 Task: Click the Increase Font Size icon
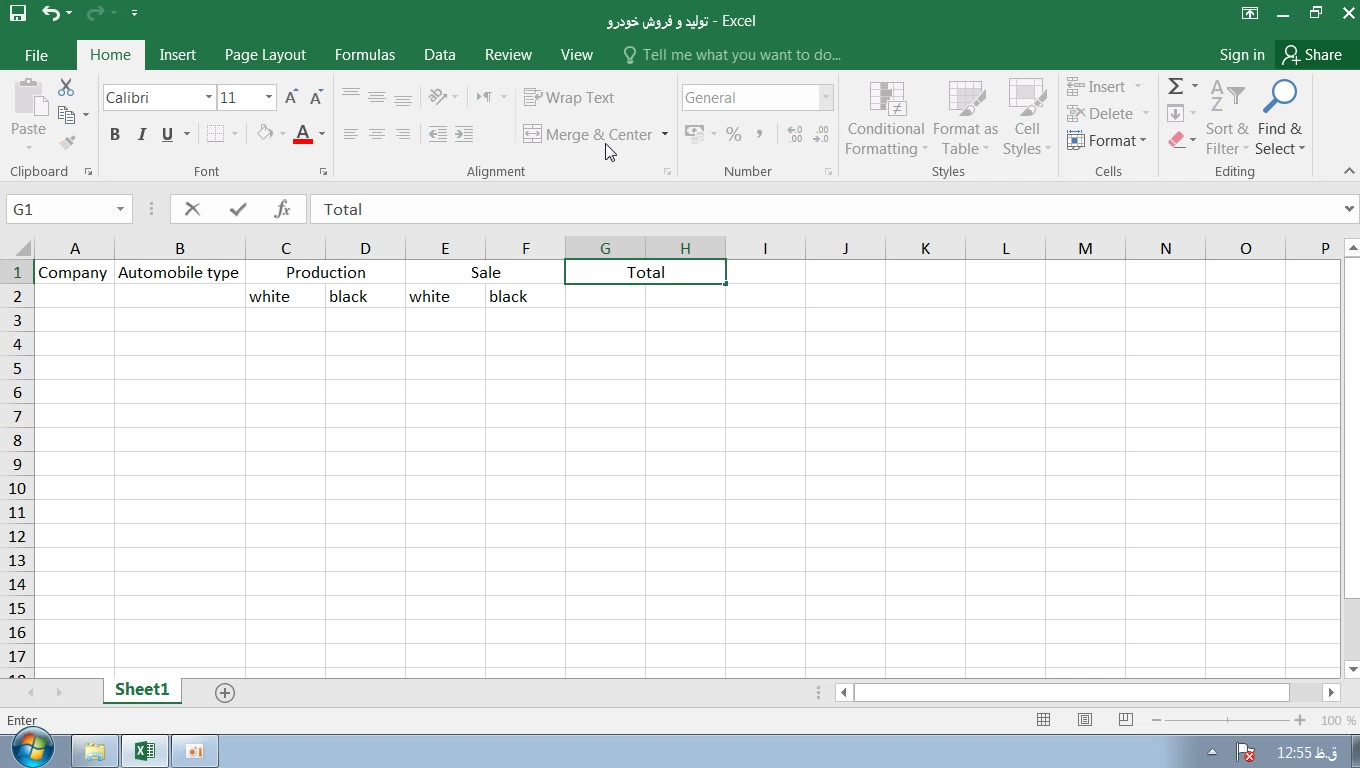291,97
